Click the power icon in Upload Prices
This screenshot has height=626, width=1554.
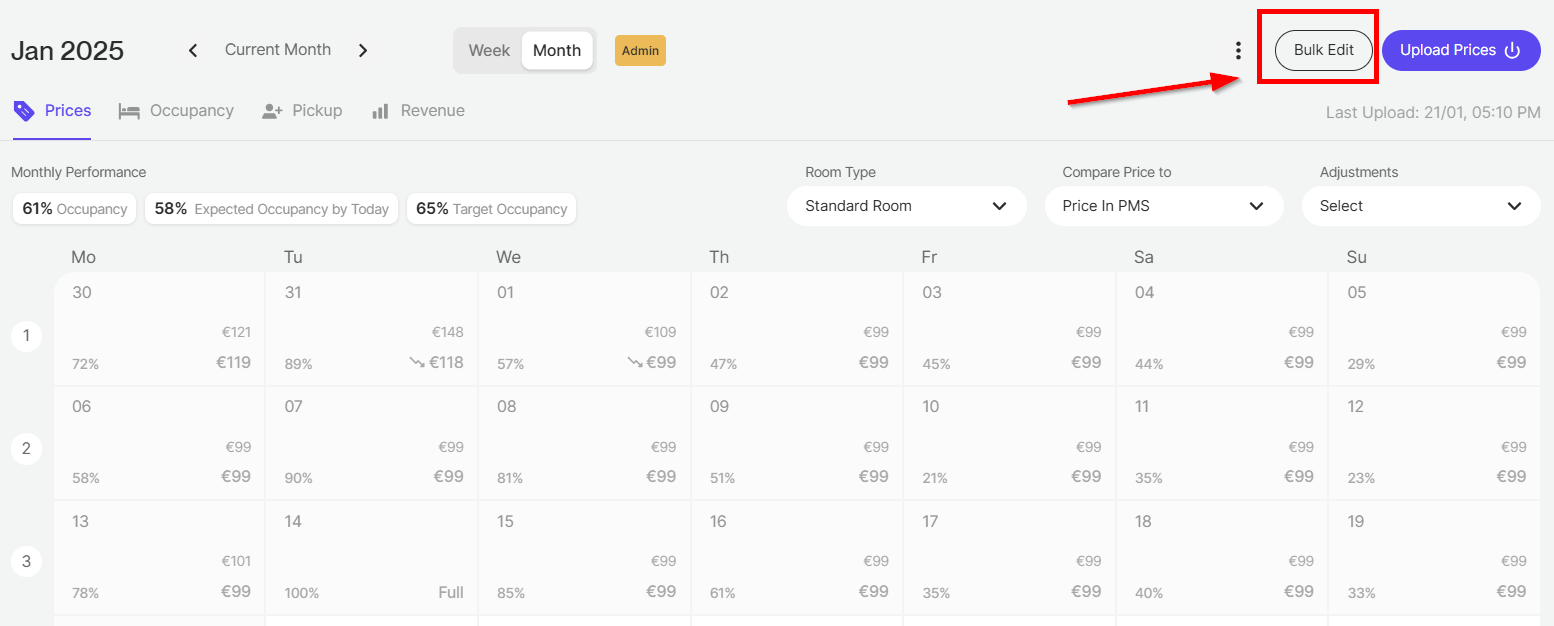1512,50
